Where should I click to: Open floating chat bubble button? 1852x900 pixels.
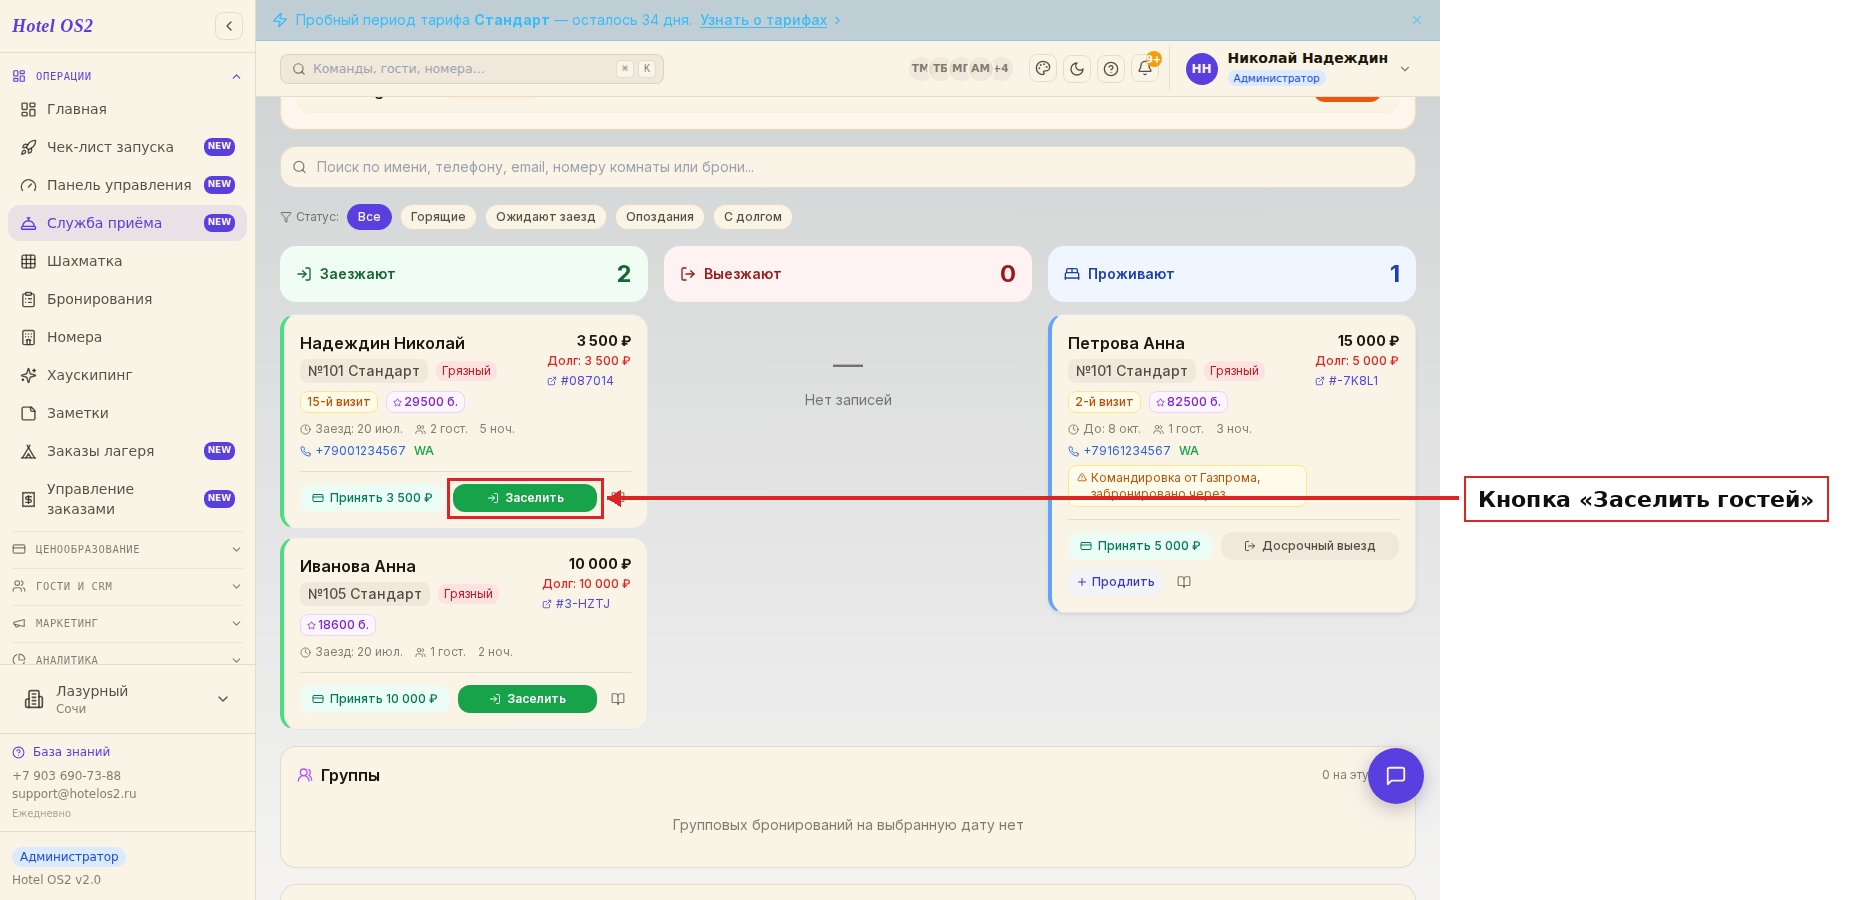coord(1396,776)
